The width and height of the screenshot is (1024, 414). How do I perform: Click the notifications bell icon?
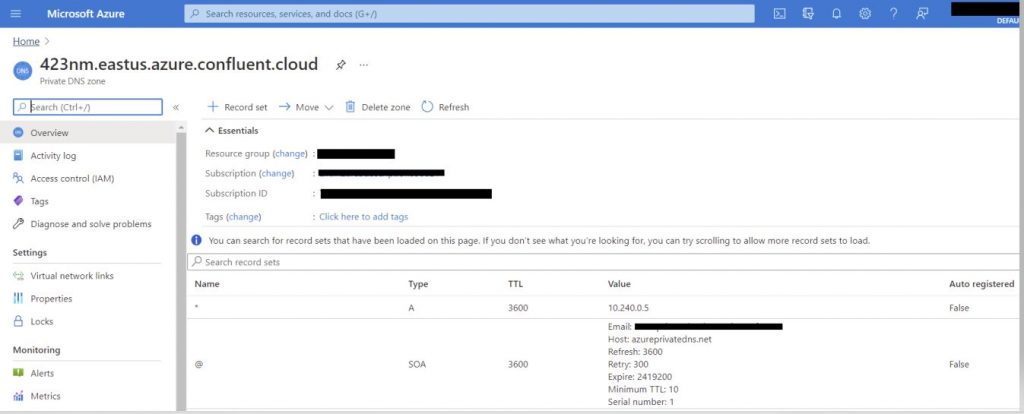point(836,14)
